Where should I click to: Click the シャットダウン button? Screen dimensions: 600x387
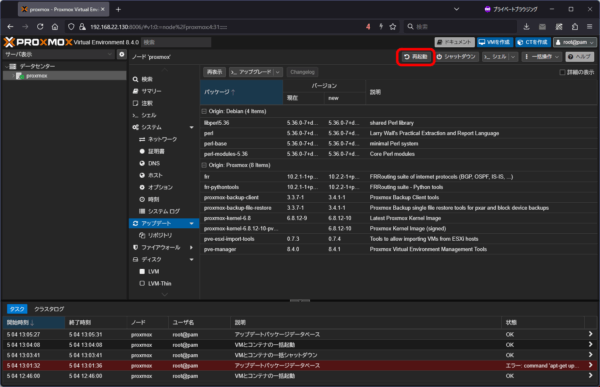tap(457, 57)
